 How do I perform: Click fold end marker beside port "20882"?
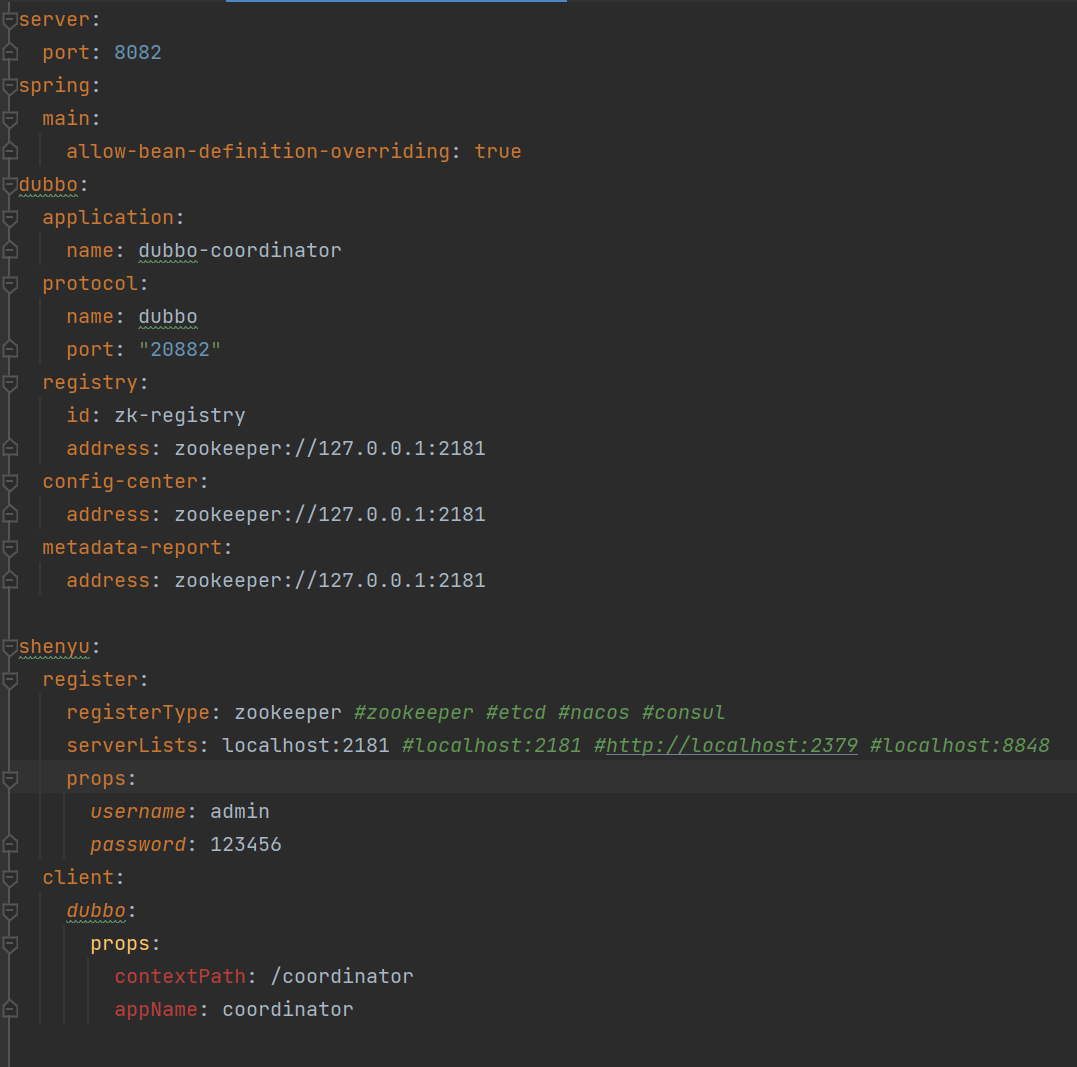coord(10,349)
